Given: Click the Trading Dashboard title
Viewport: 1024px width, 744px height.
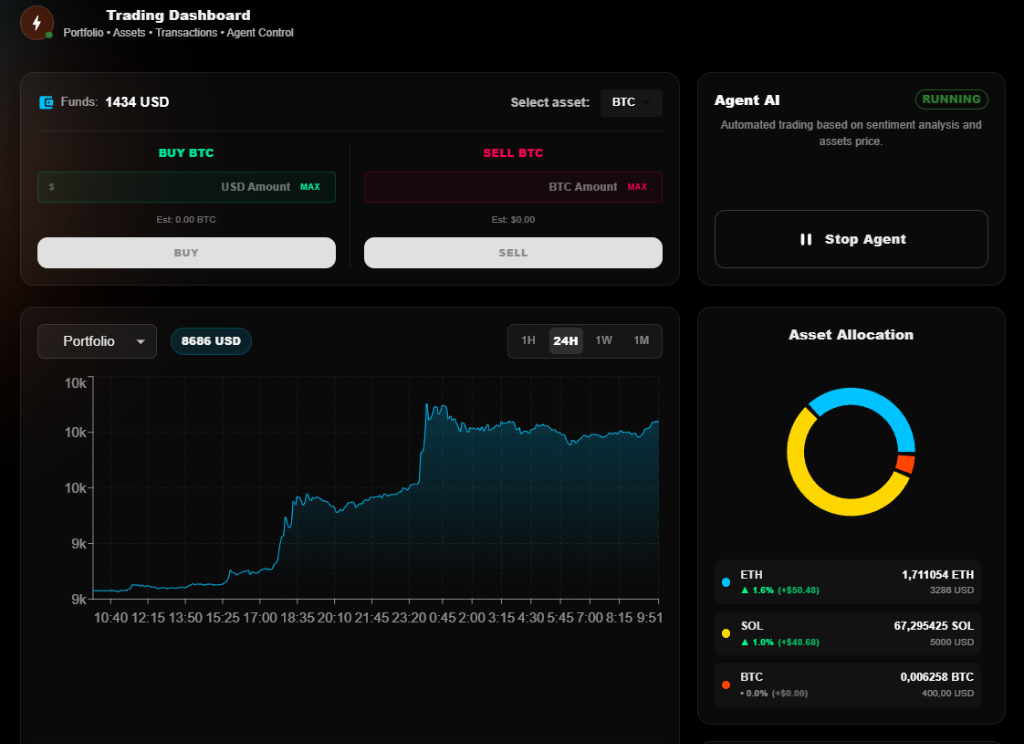Looking at the screenshot, I should [x=178, y=15].
